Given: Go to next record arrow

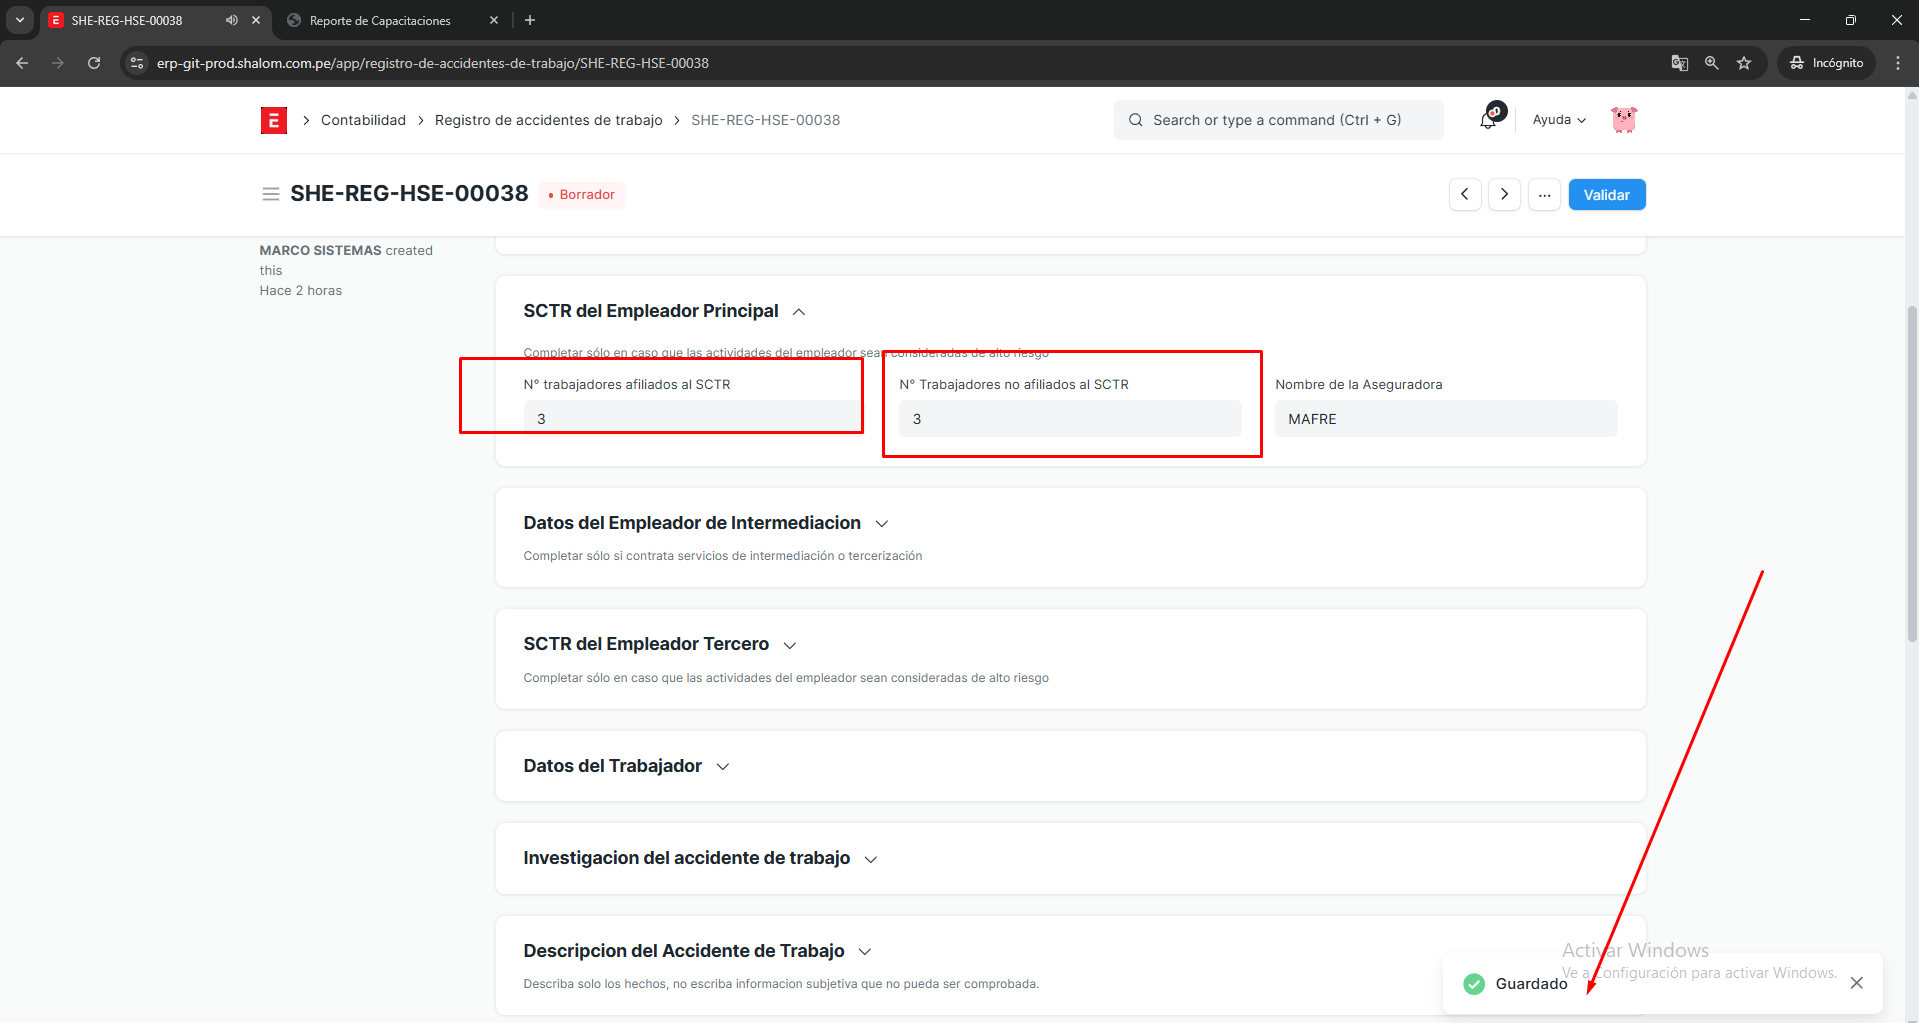Looking at the screenshot, I should pos(1504,194).
